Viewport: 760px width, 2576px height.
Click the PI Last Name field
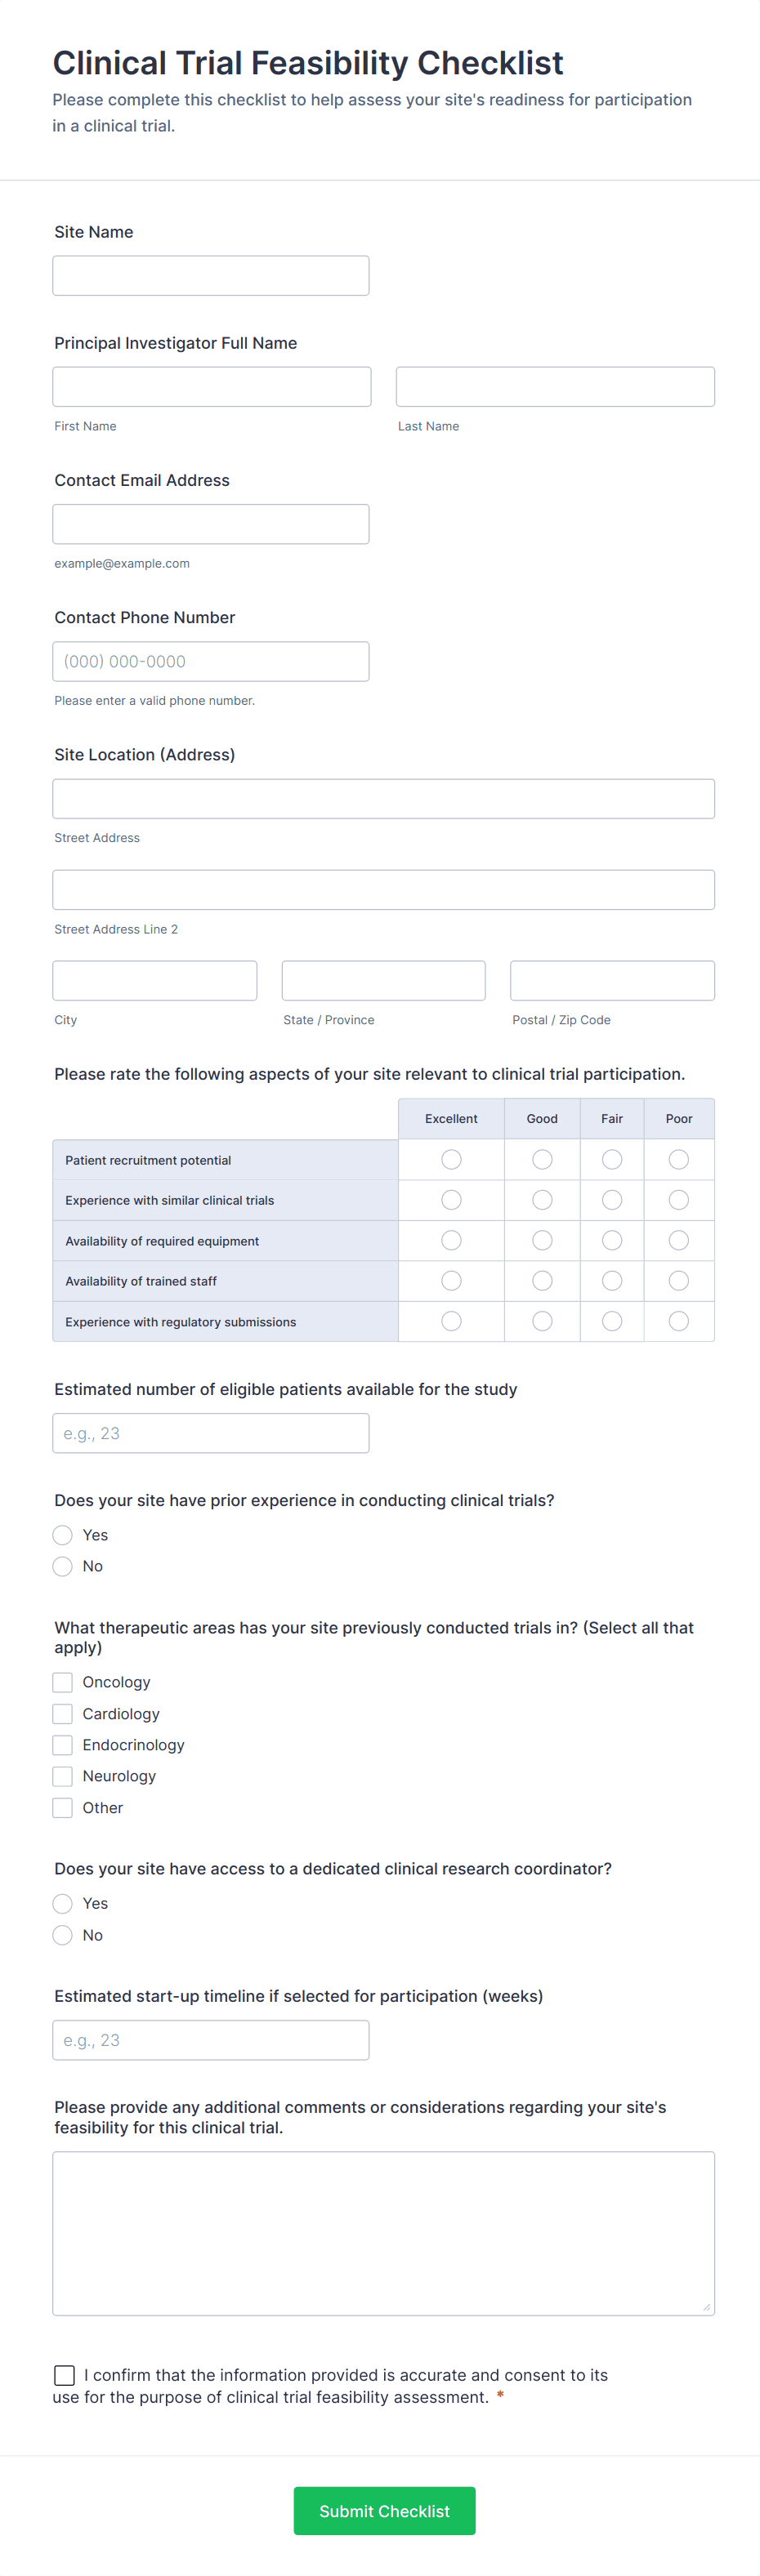click(x=555, y=387)
